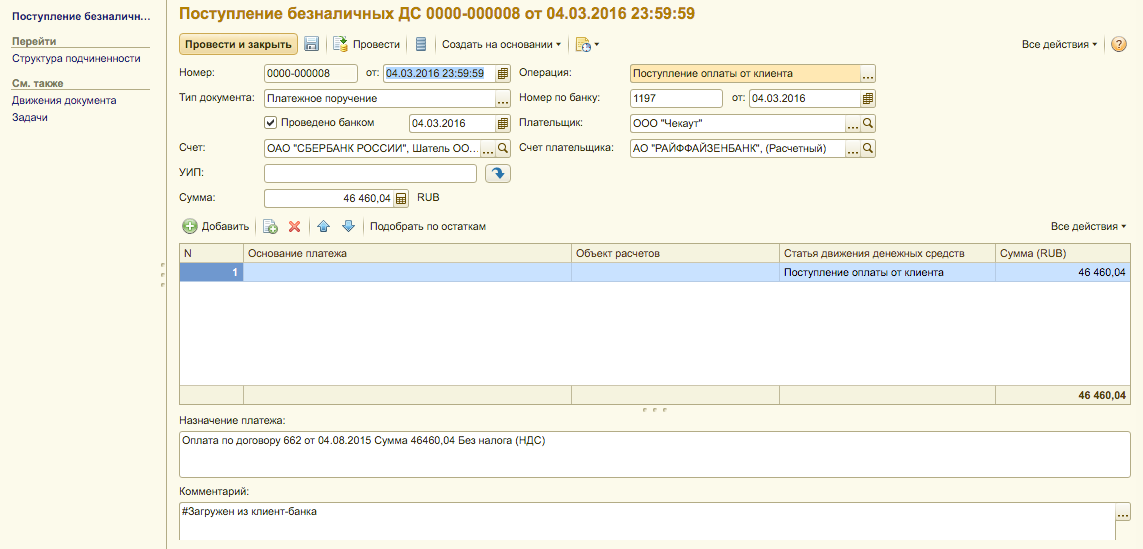Click the document movements list icon in toolbar
This screenshot has height=549, width=1143.
[421, 44]
